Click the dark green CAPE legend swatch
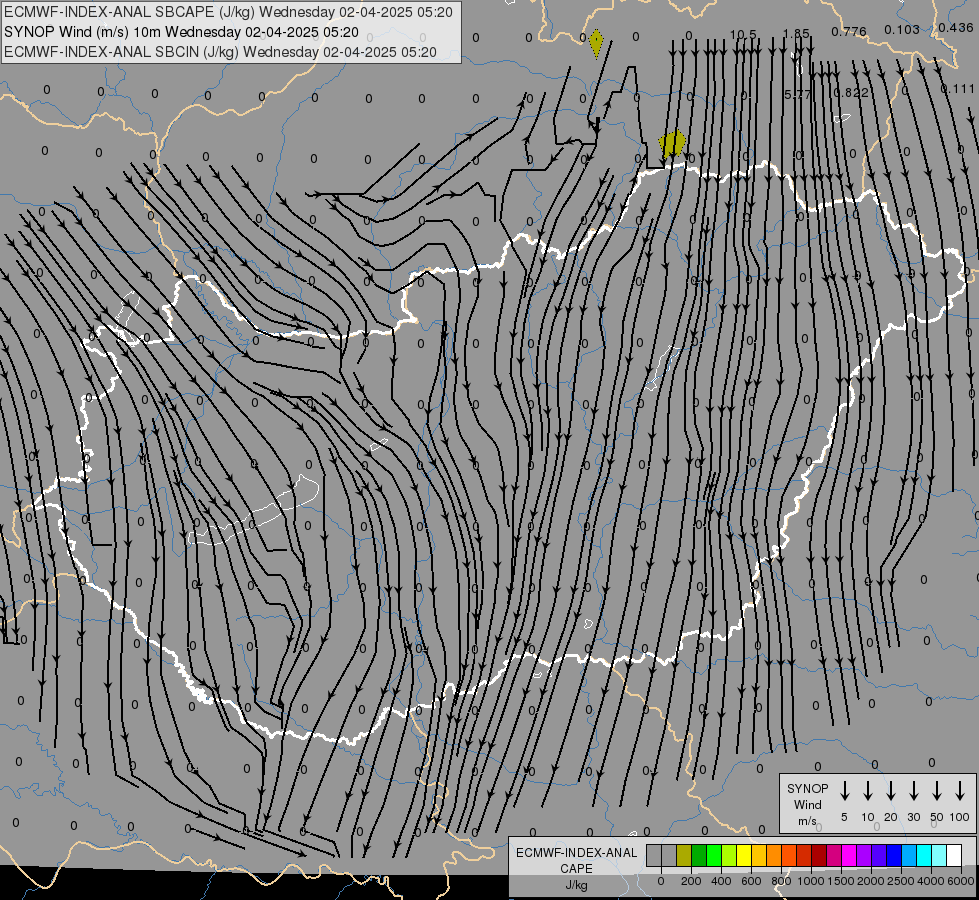The height and width of the screenshot is (900, 979). coord(699,855)
